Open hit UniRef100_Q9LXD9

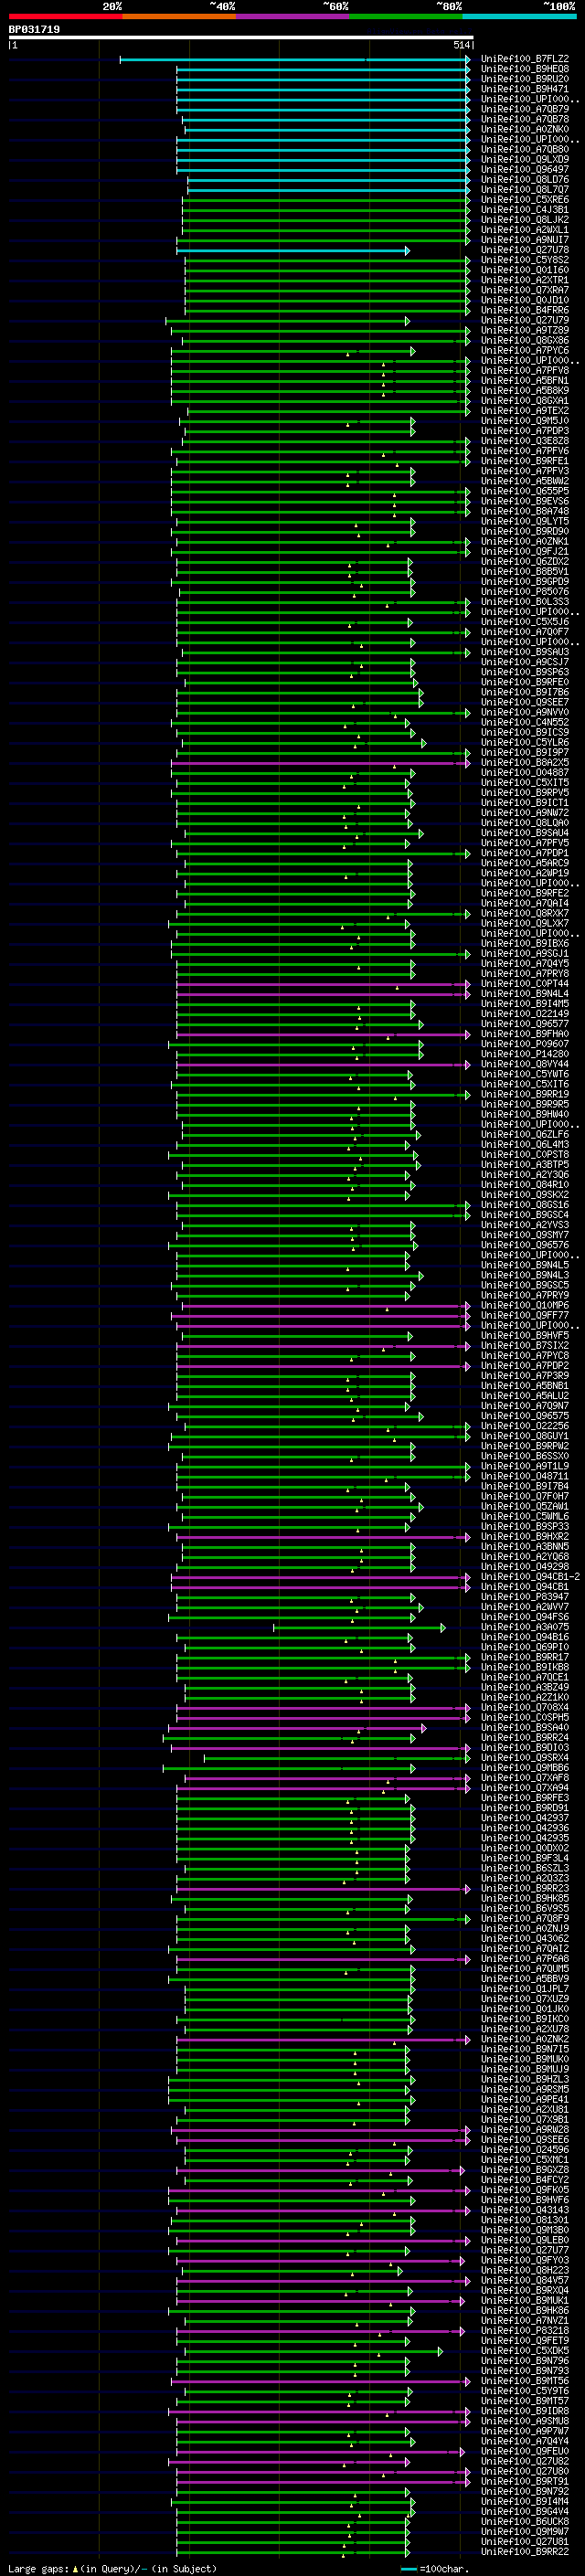(524, 159)
